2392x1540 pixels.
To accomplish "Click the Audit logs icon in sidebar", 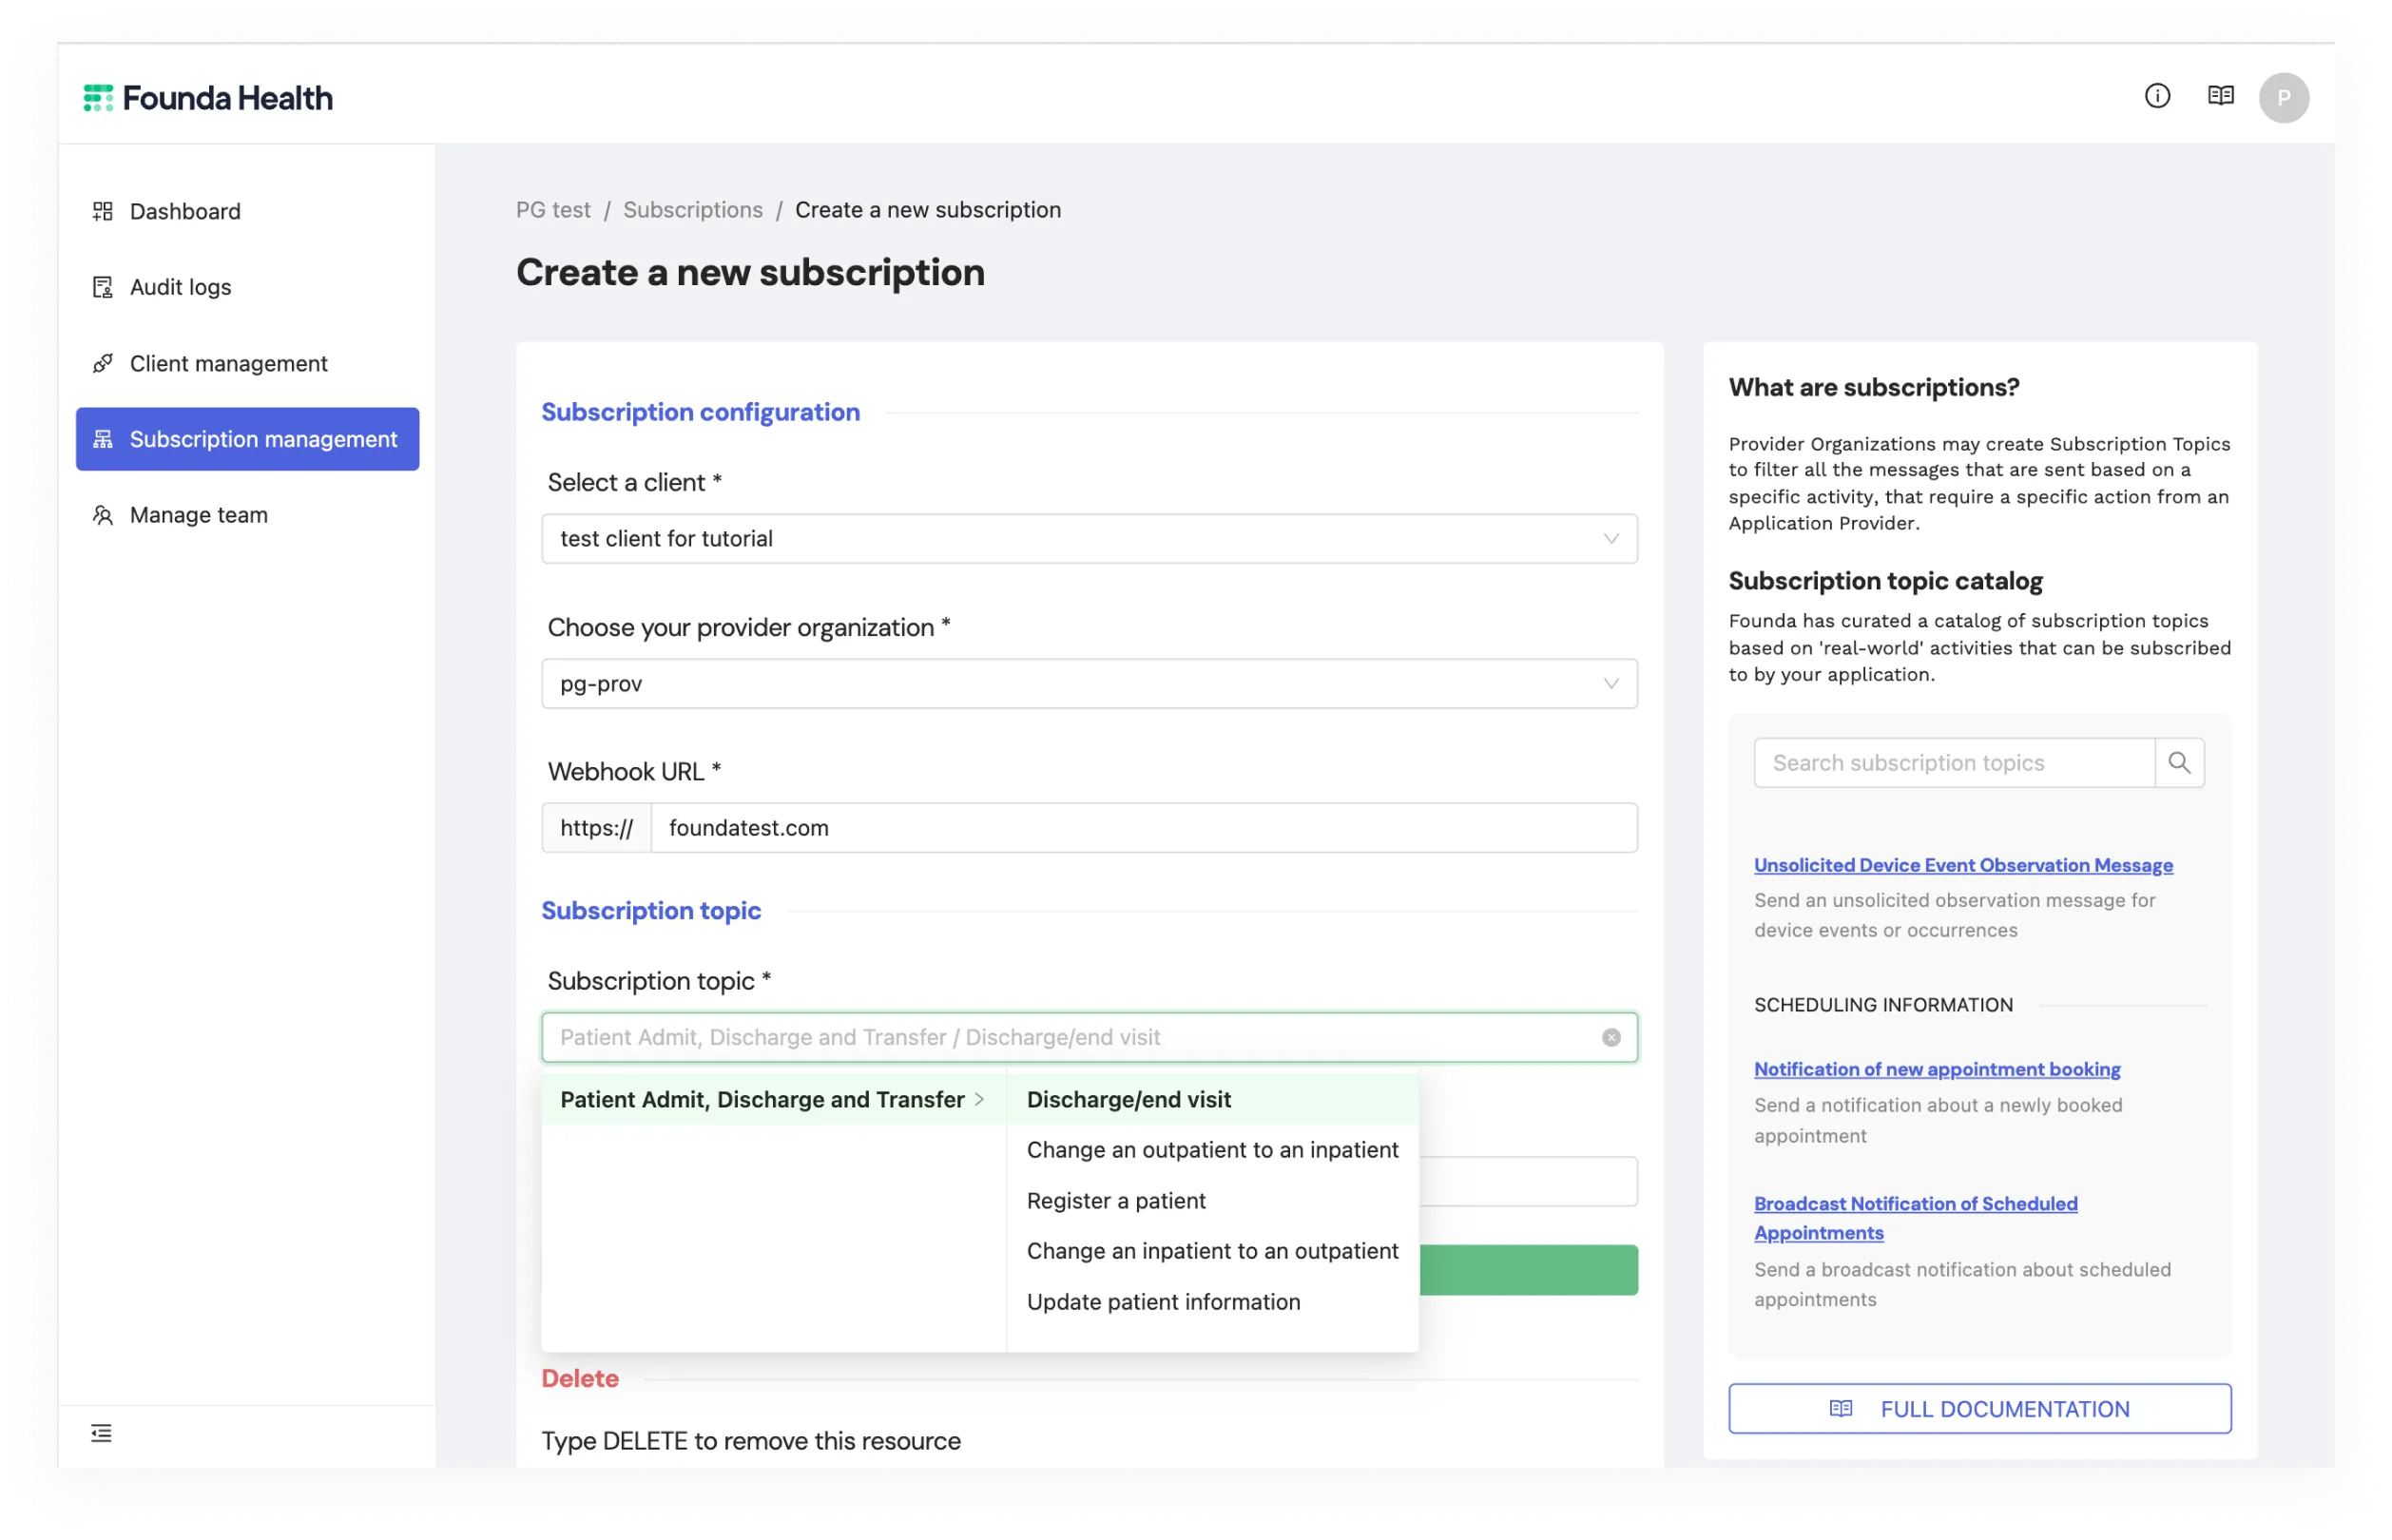I will (102, 287).
